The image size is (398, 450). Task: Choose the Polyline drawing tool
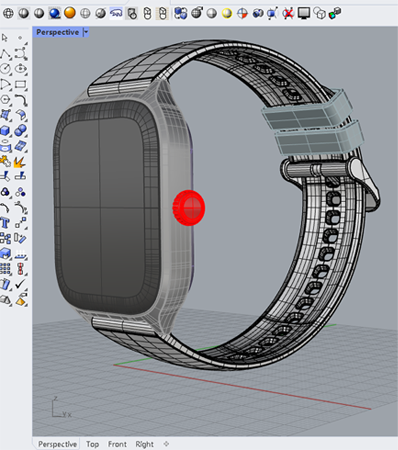[x=5, y=53]
